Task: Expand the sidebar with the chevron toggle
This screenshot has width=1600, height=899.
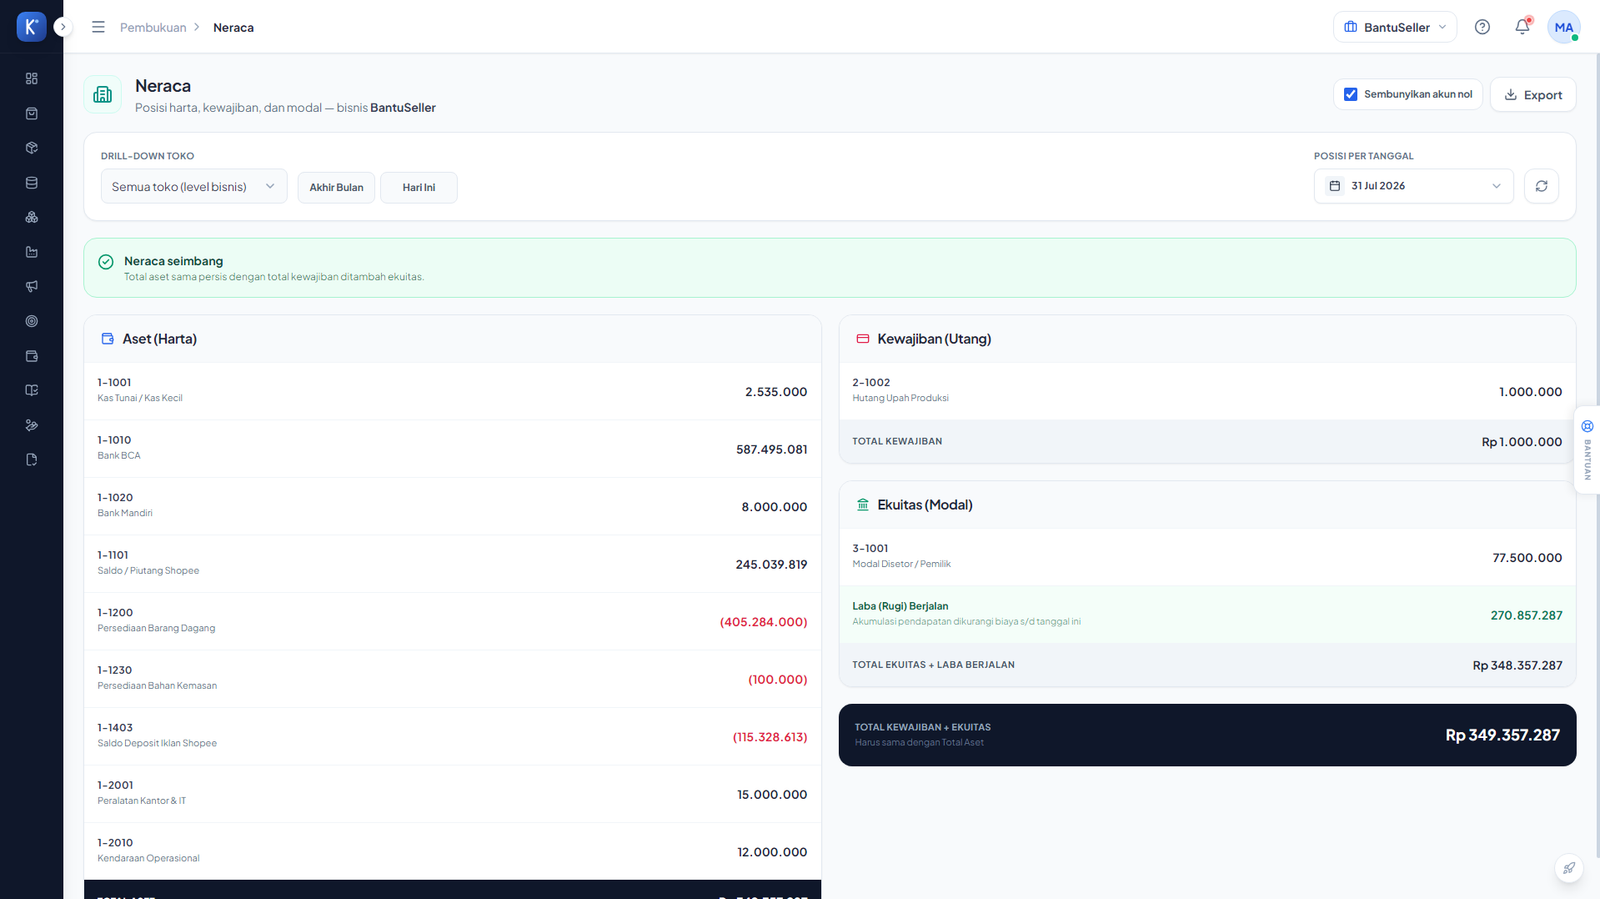Action: click(x=63, y=27)
